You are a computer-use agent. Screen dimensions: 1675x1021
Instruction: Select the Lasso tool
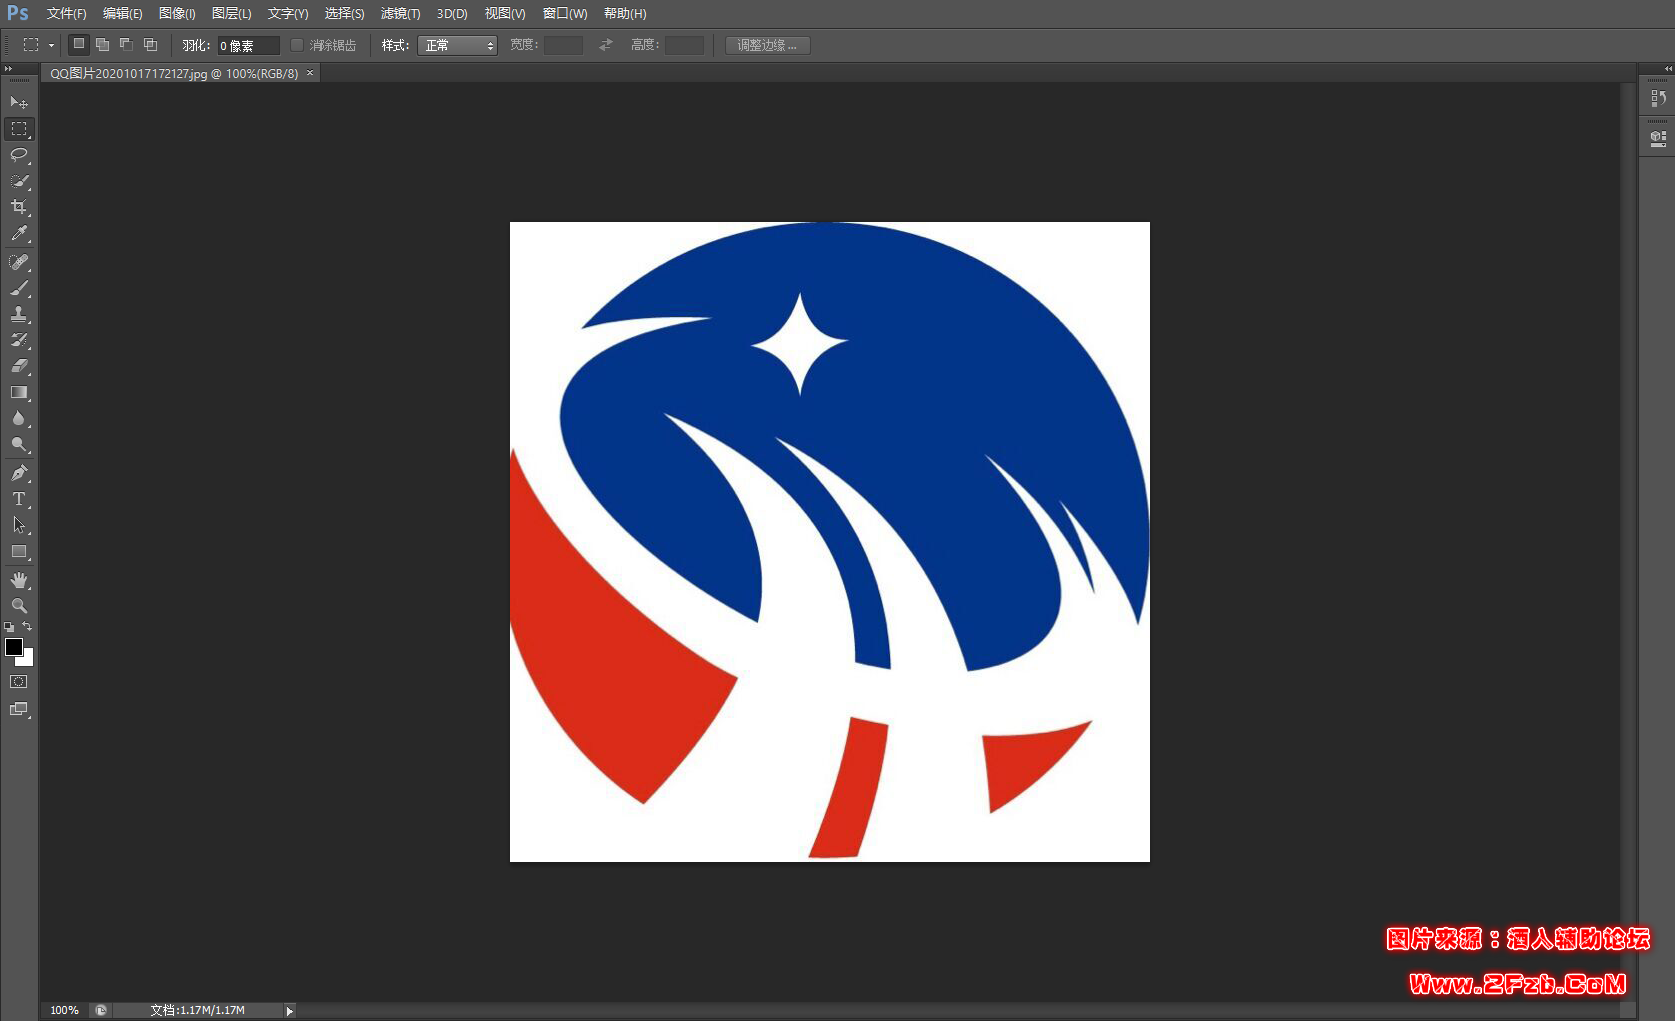click(x=18, y=155)
